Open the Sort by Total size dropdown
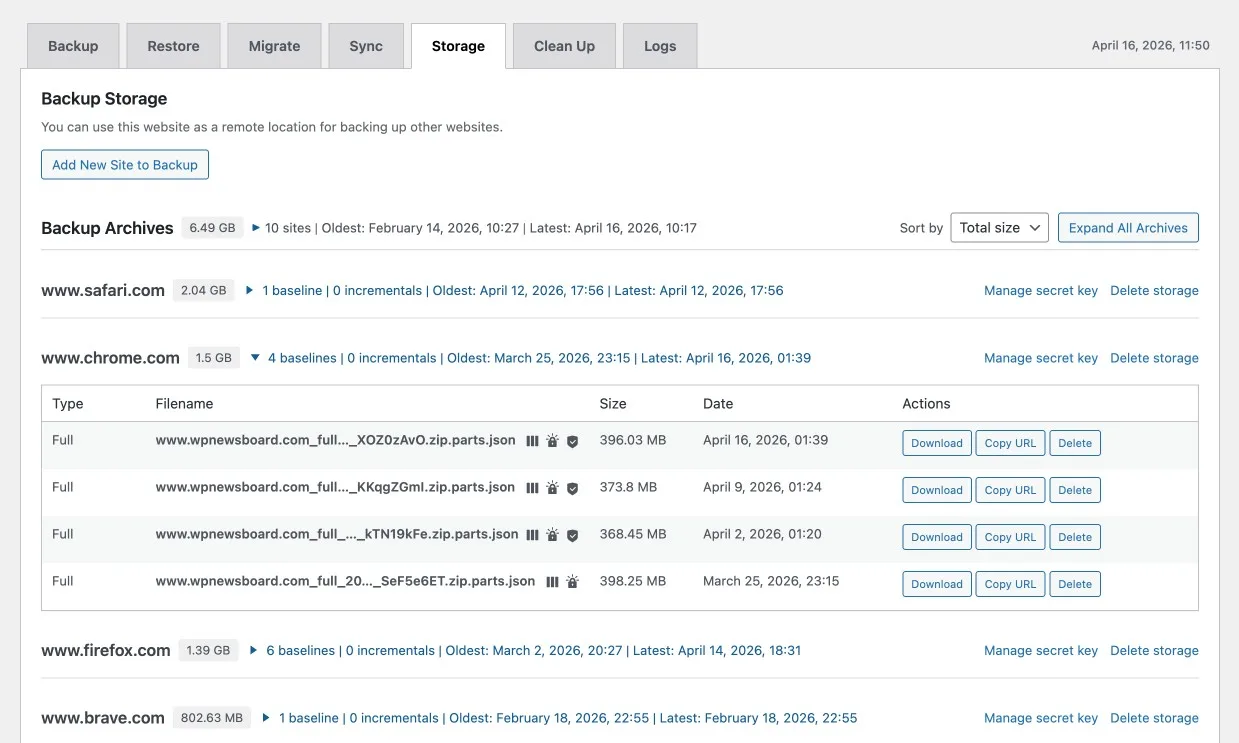1239x743 pixels. [998, 228]
